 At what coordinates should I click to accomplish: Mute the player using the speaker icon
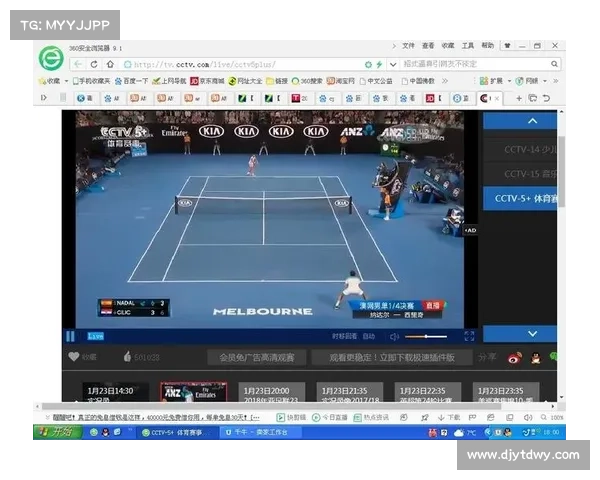tap(396, 337)
